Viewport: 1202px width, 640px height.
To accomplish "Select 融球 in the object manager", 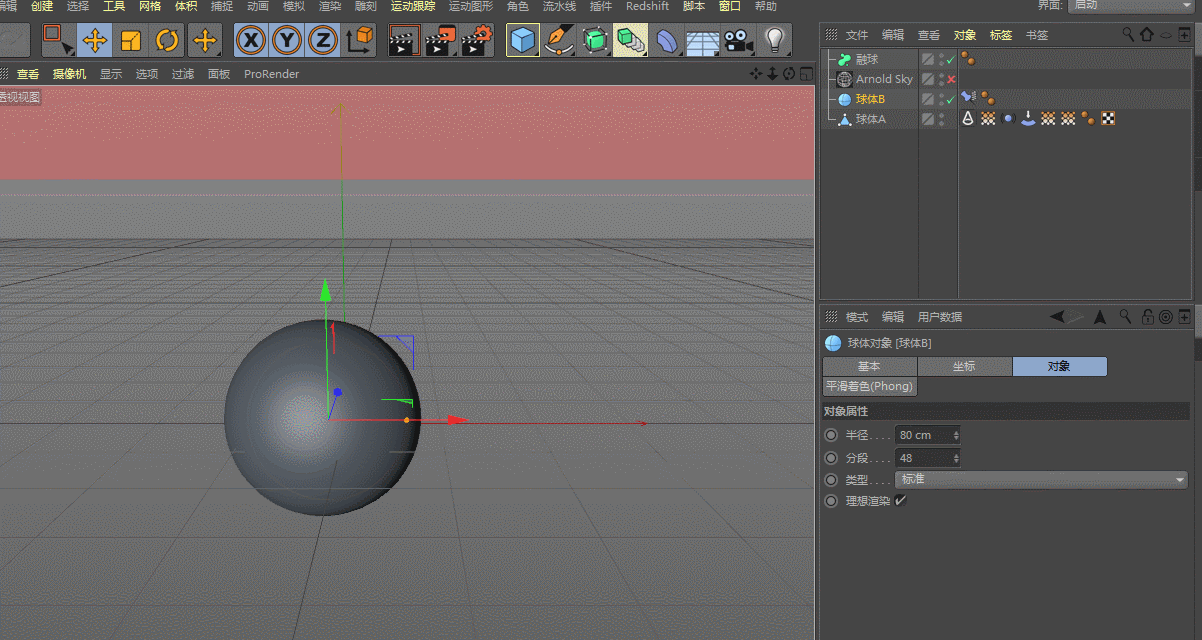I will pyautogui.click(x=867, y=60).
